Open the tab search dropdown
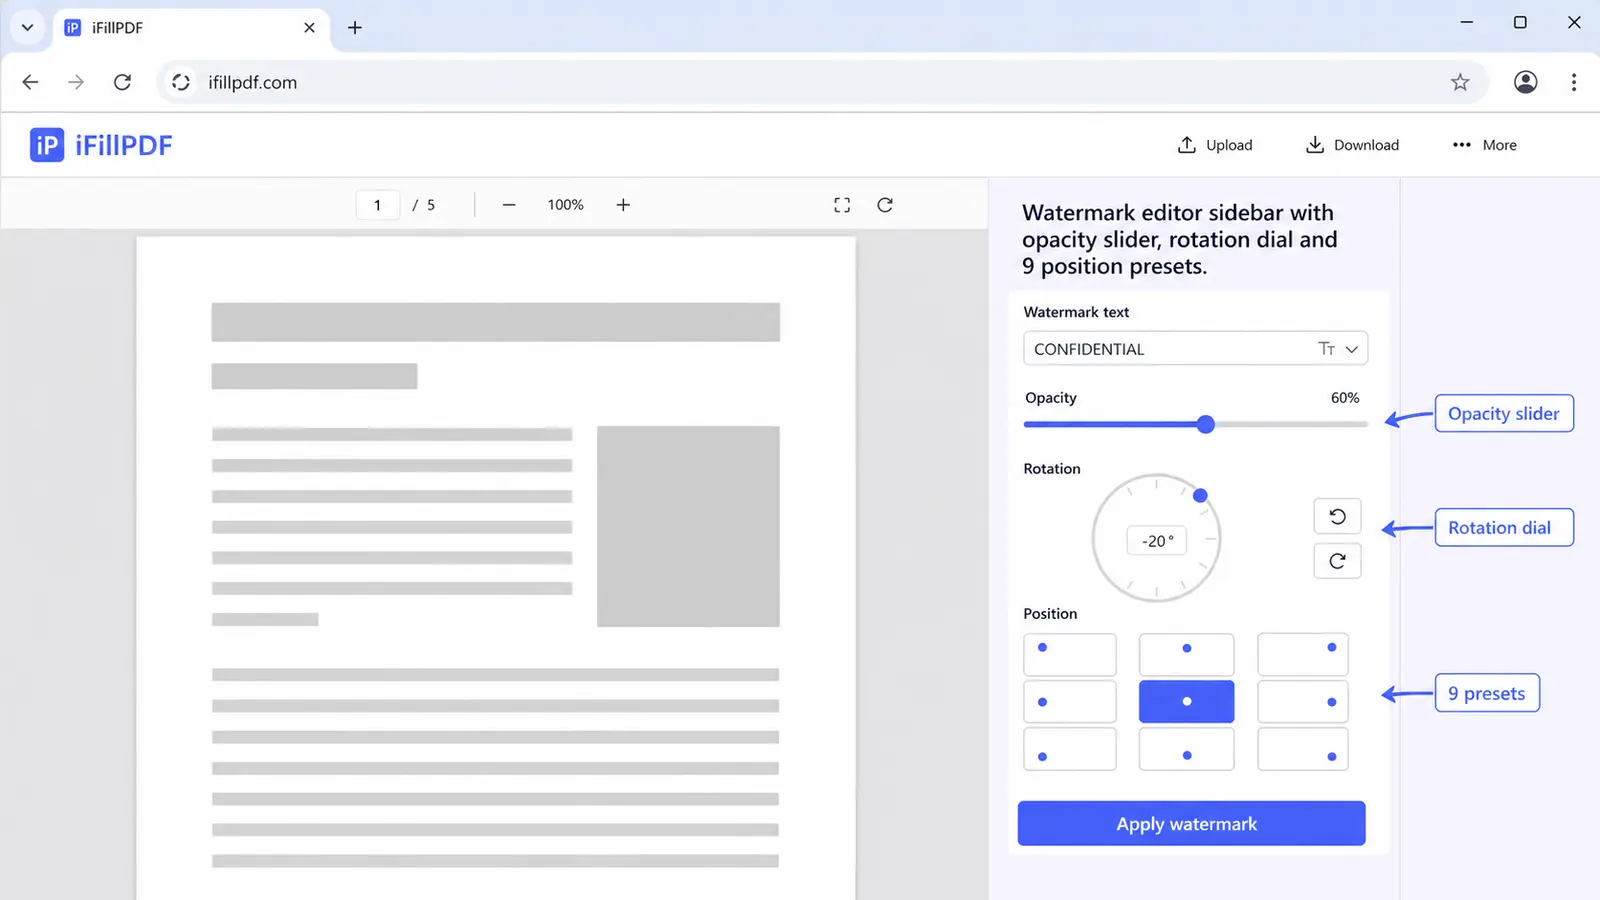1600x900 pixels. 28,28
